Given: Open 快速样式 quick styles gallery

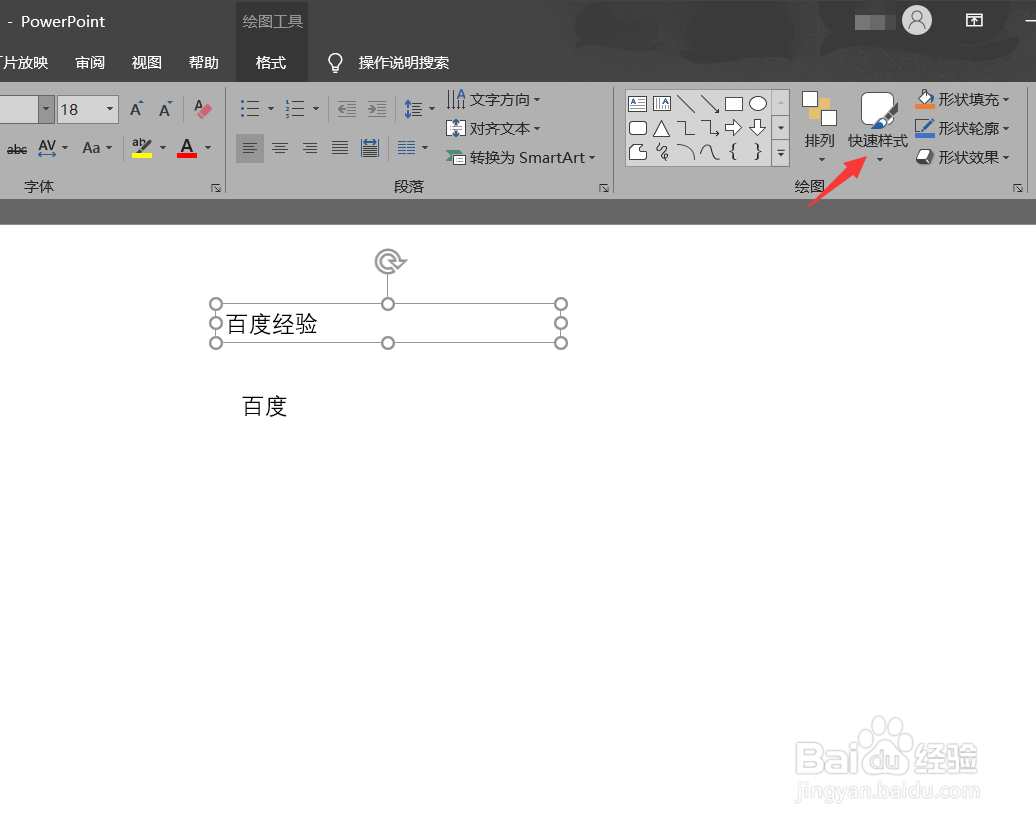Looking at the screenshot, I should (x=878, y=127).
